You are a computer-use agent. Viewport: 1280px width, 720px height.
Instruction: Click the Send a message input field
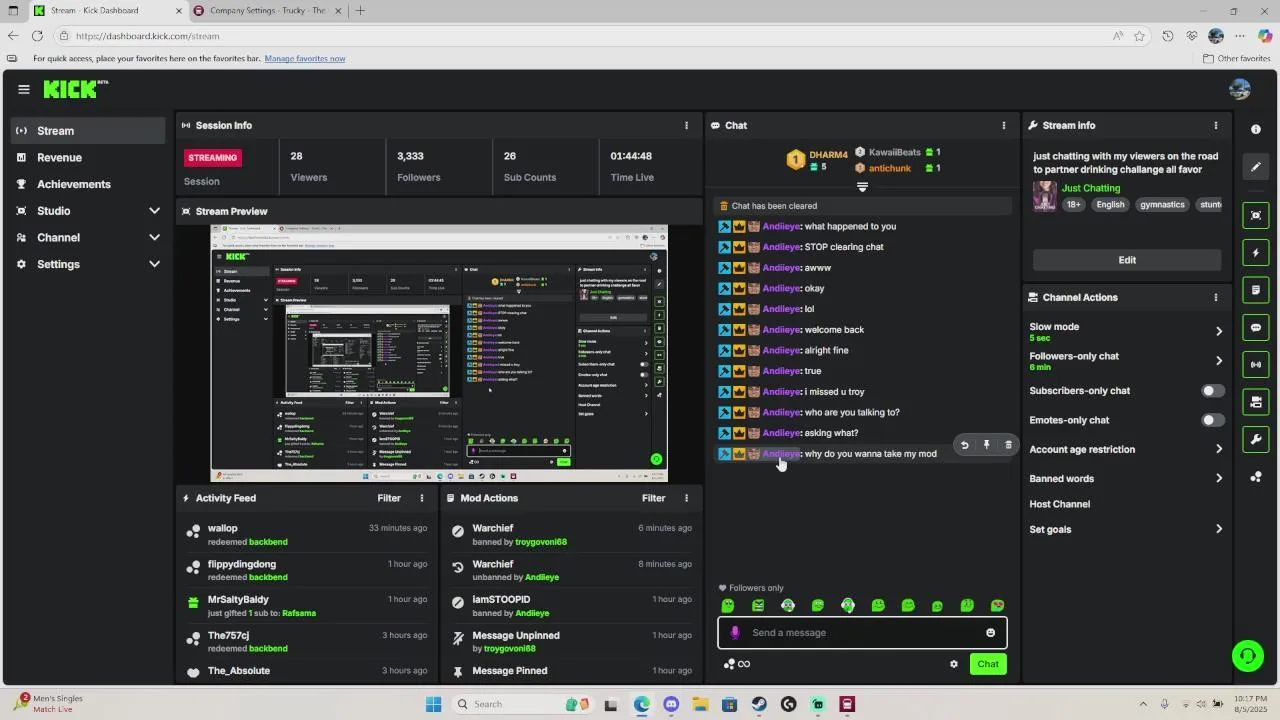pyautogui.click(x=862, y=633)
